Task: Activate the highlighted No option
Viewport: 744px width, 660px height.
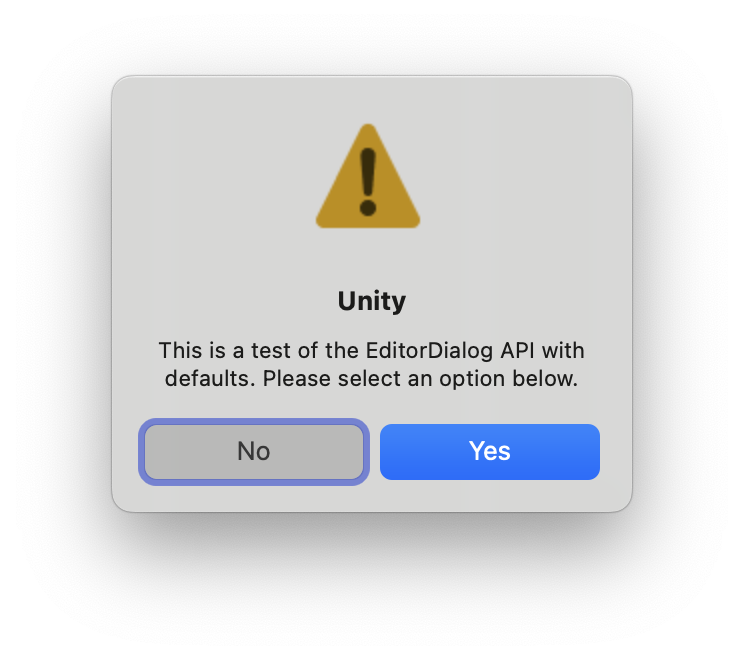Action: 254,452
